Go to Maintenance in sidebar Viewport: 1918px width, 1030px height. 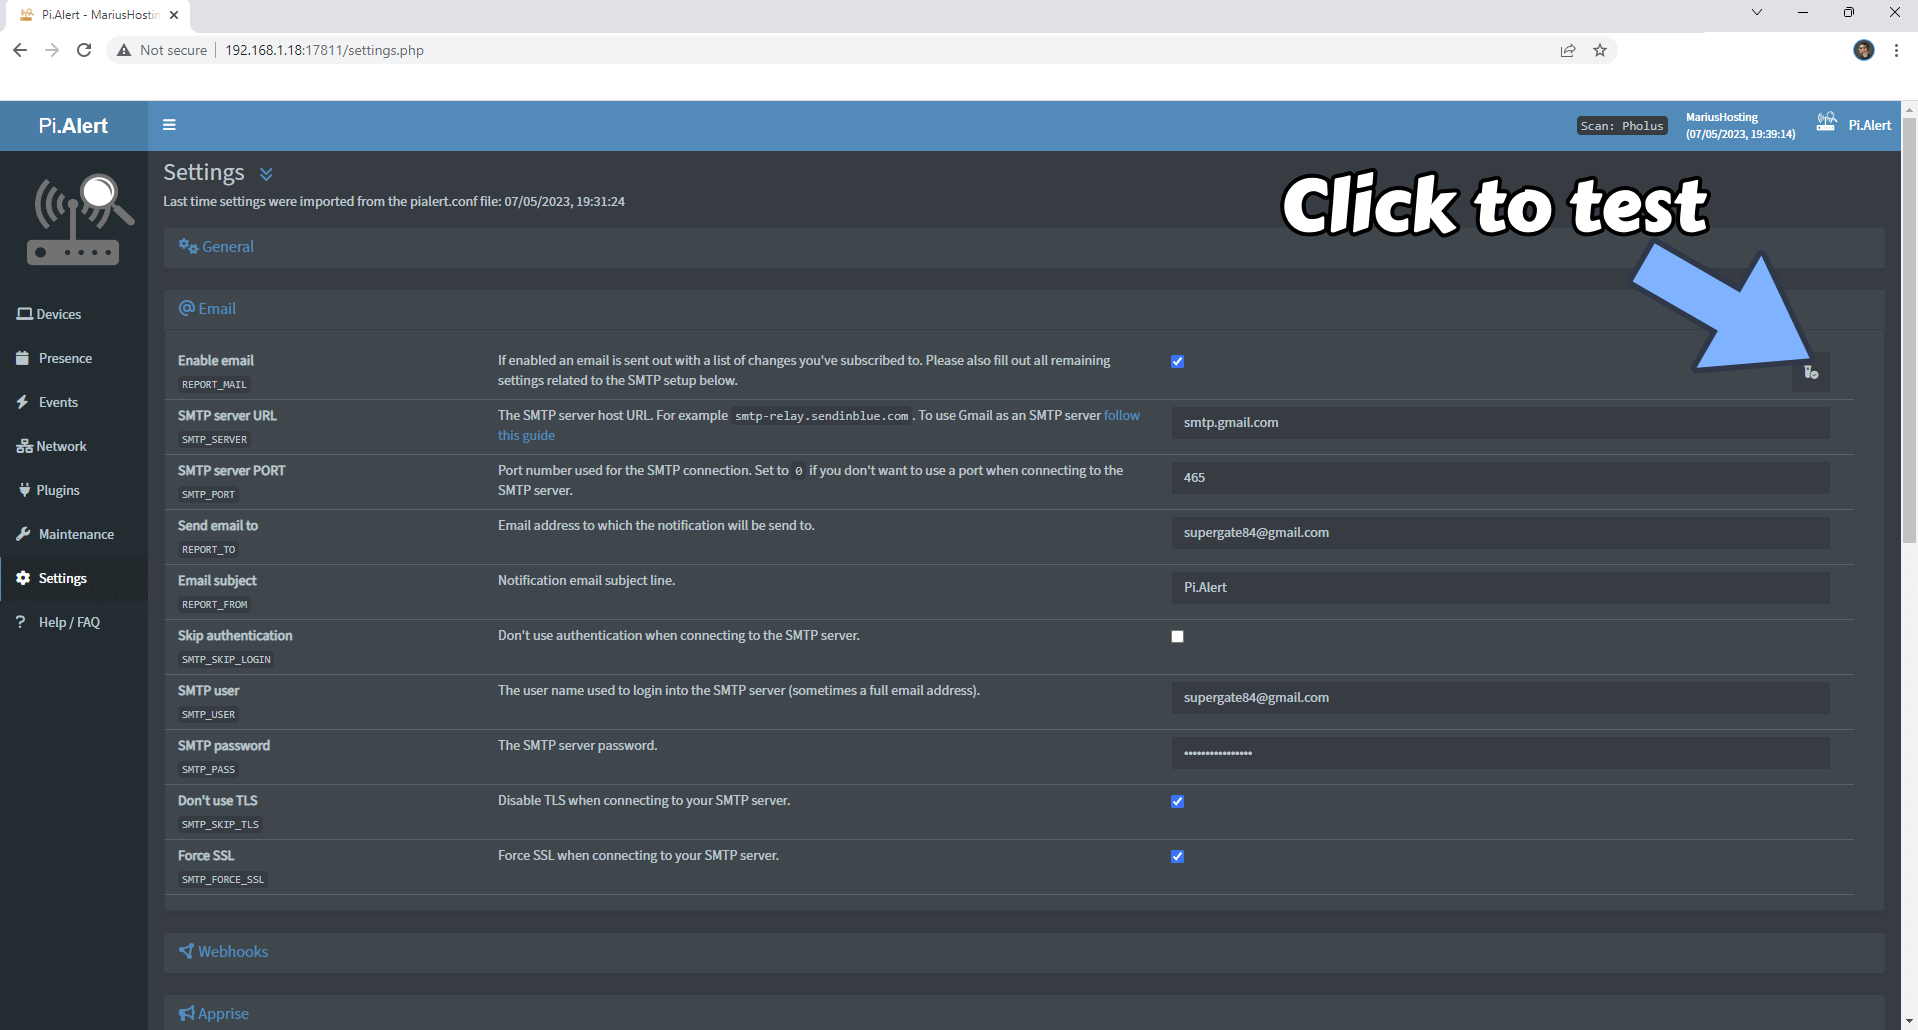(x=75, y=534)
